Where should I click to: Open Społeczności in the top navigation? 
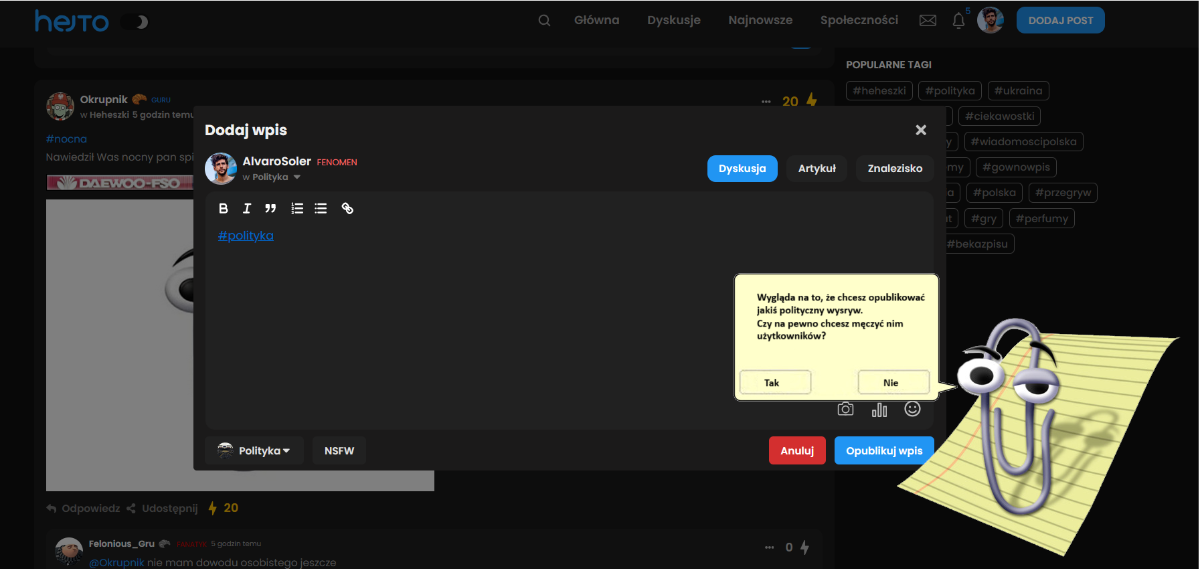858,20
